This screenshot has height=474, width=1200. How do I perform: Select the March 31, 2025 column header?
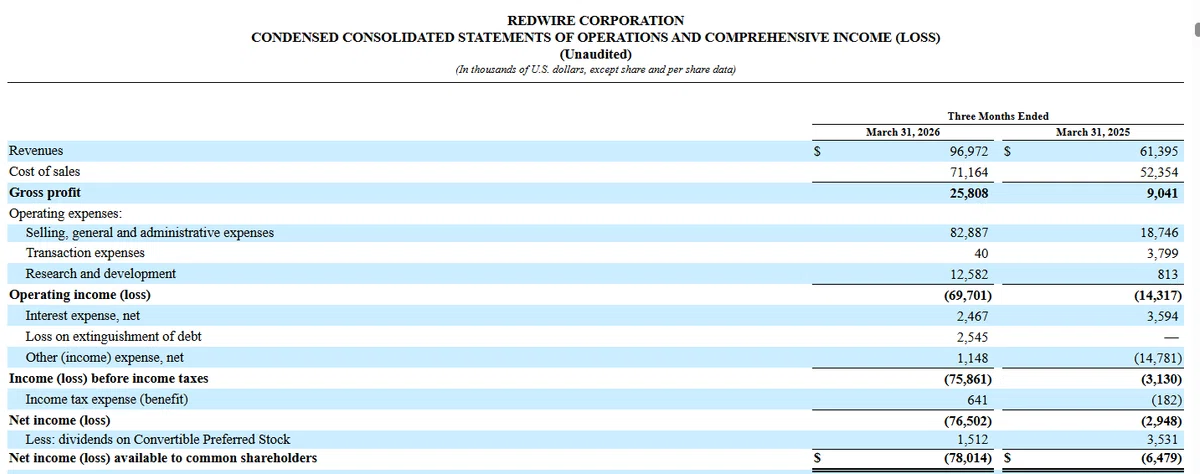coord(1093,132)
